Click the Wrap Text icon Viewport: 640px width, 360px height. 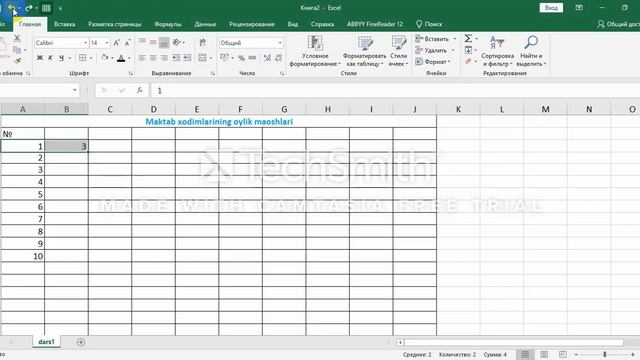pyautogui.click(x=202, y=42)
